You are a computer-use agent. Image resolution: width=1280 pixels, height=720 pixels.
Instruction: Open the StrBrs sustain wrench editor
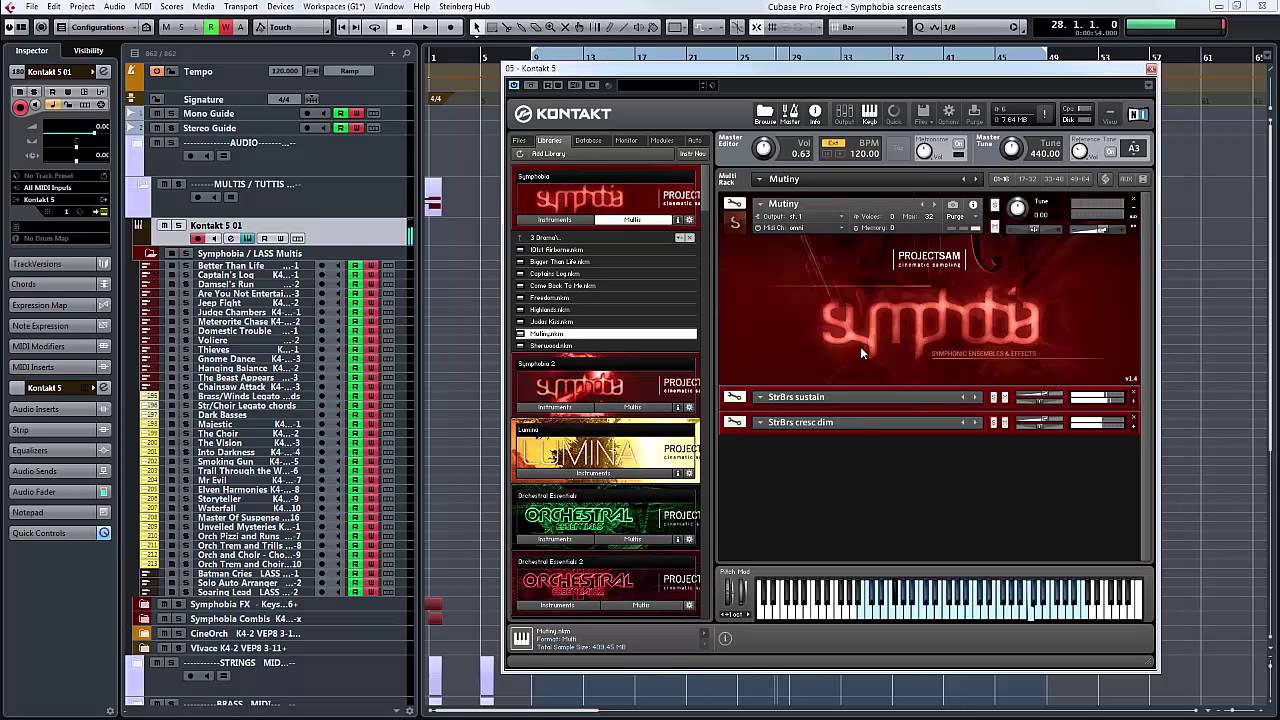point(734,397)
